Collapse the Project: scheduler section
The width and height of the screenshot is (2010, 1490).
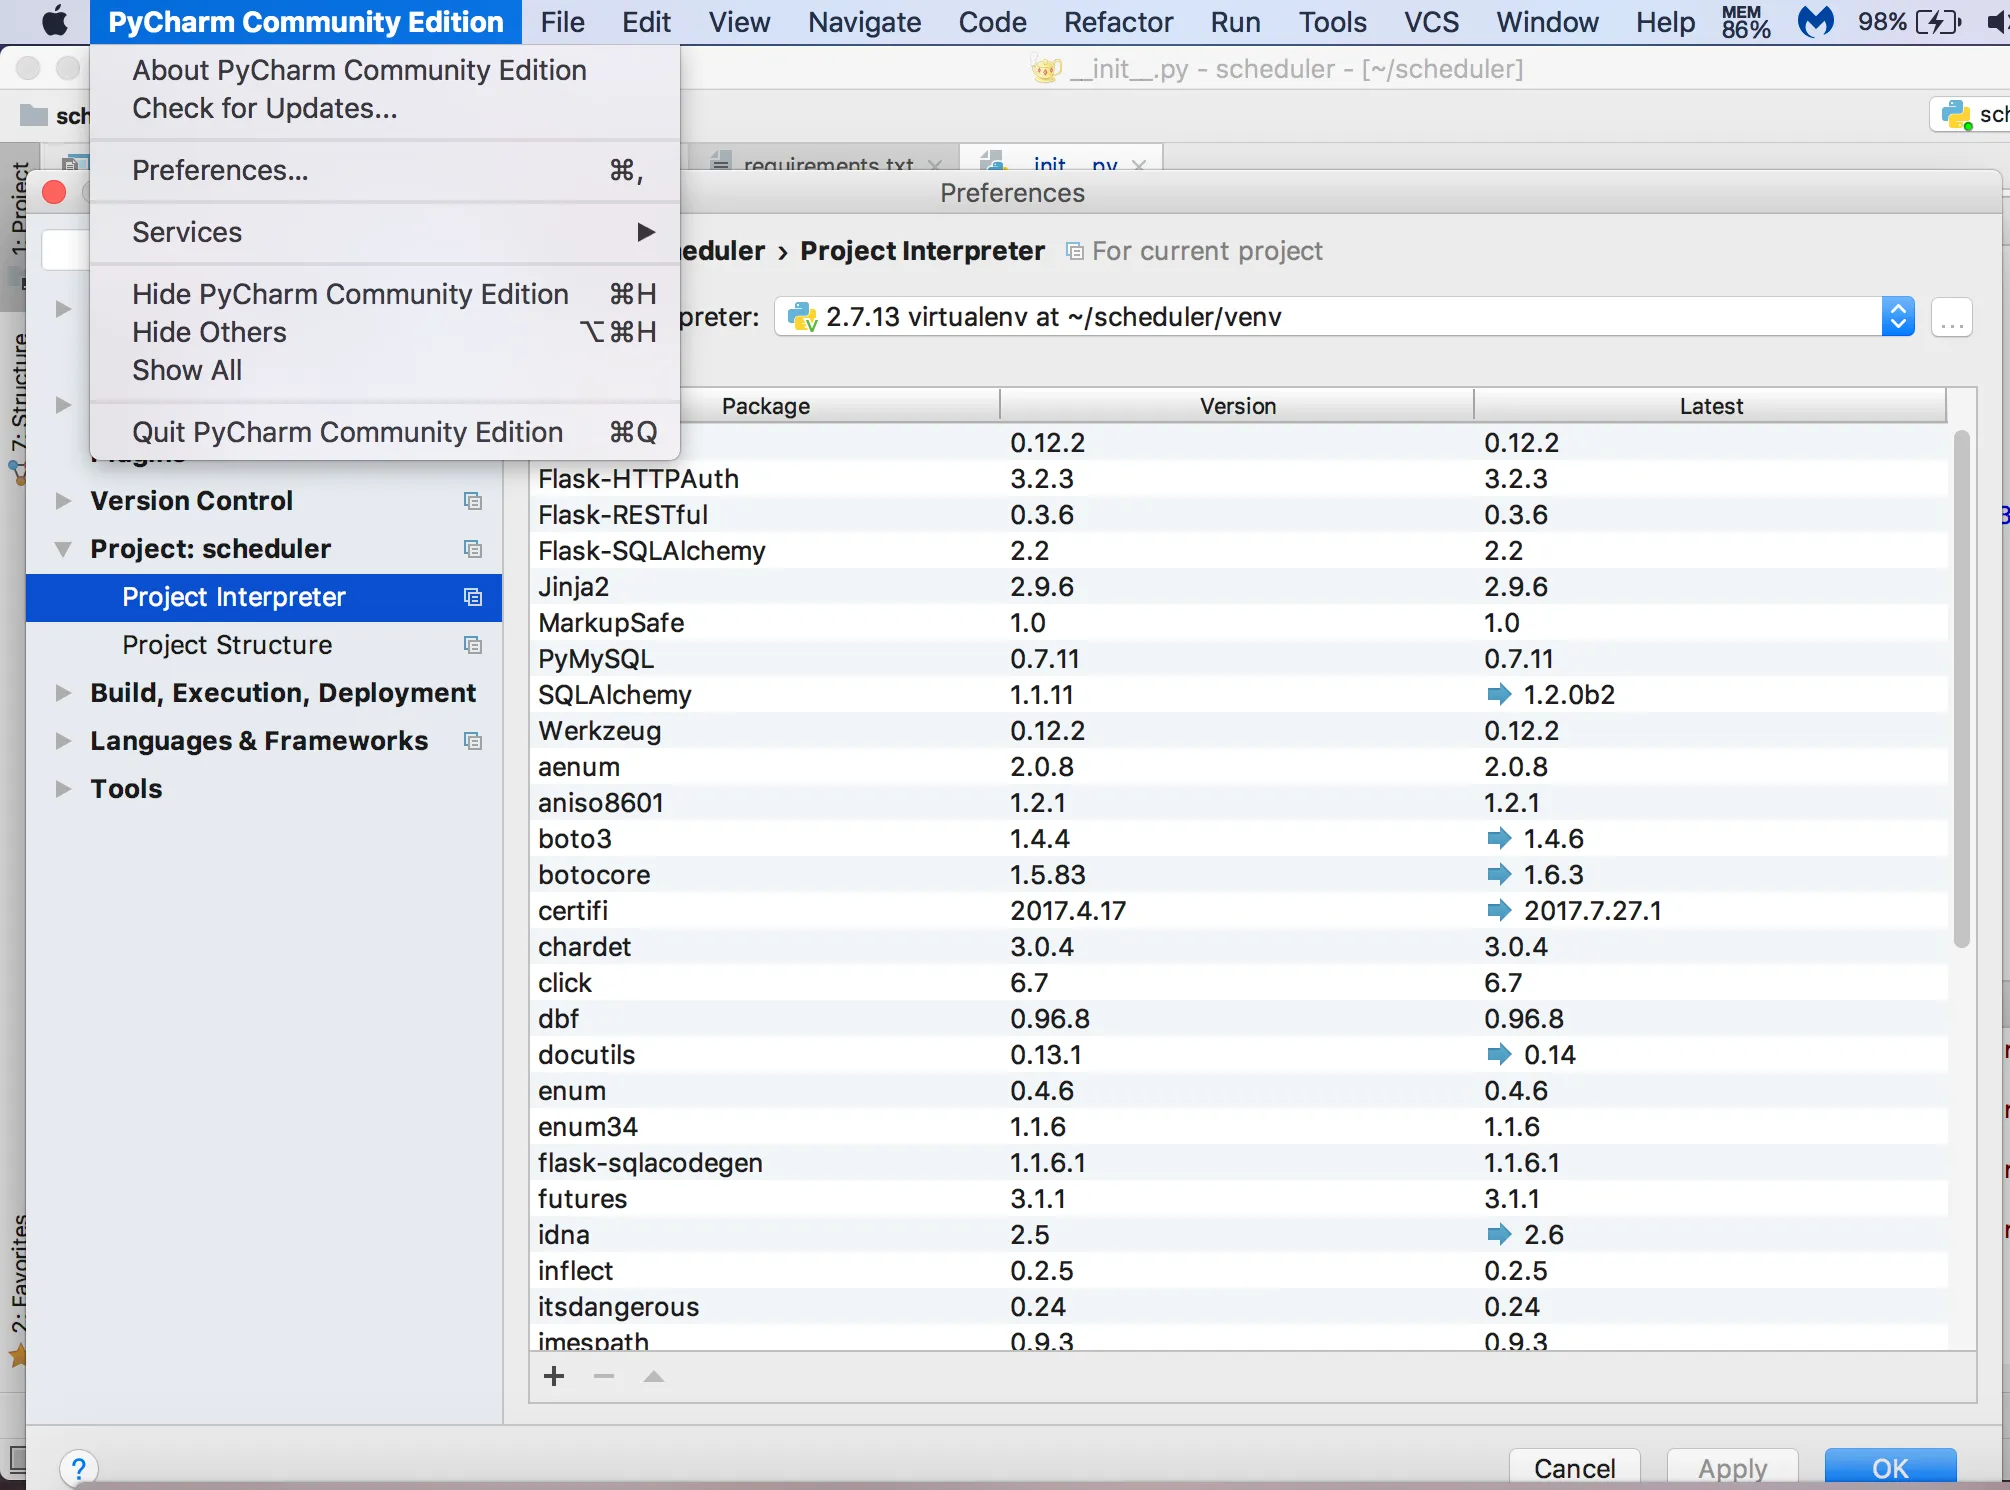pyautogui.click(x=63, y=549)
